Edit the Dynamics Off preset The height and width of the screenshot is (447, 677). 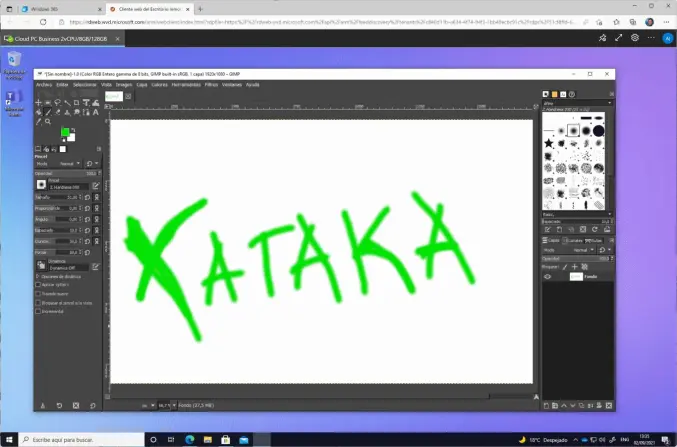click(95, 266)
